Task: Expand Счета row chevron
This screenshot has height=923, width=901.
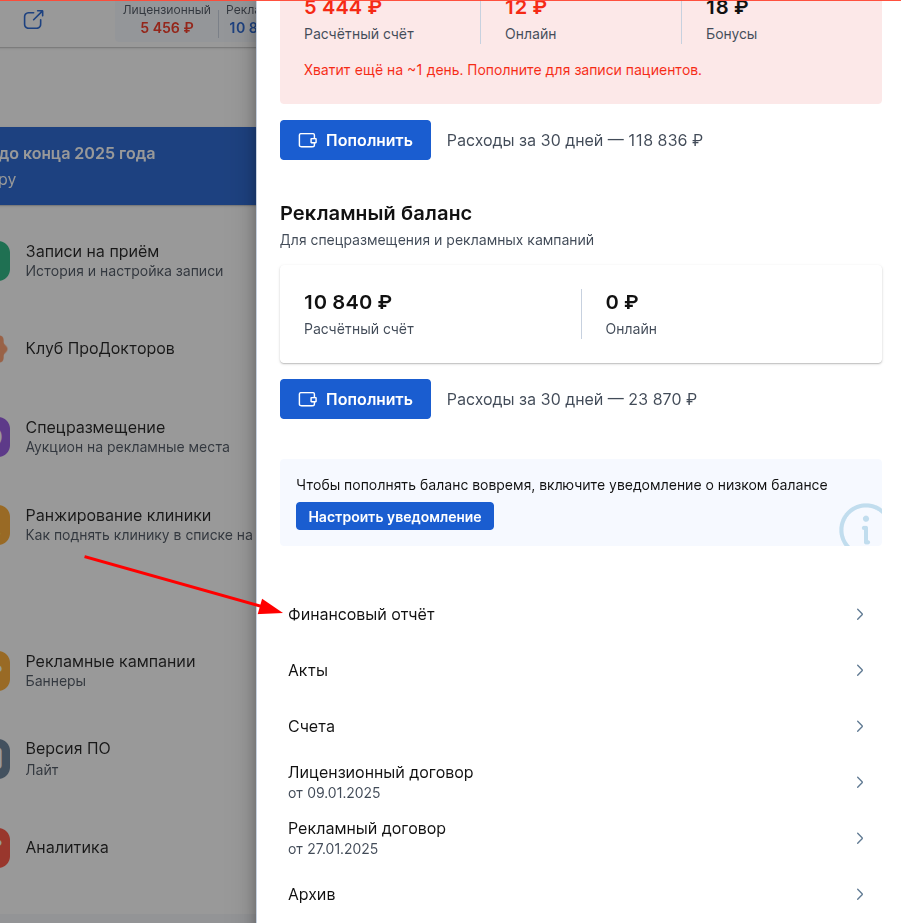Action: 859,726
